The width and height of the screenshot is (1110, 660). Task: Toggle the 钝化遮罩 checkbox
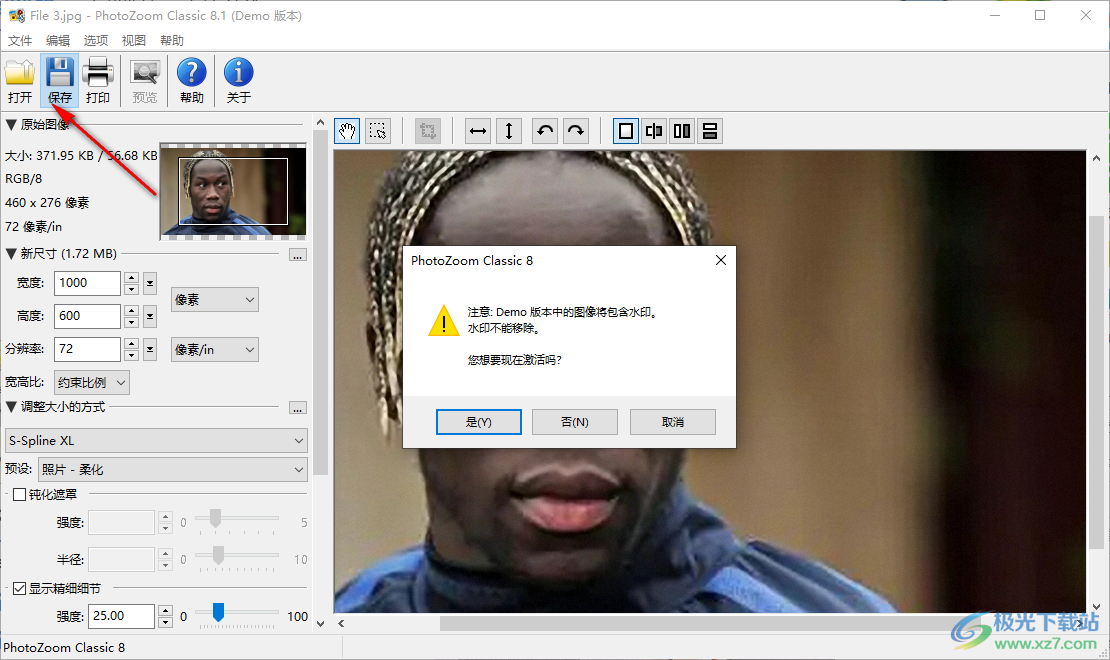pyautogui.click(x=20, y=494)
